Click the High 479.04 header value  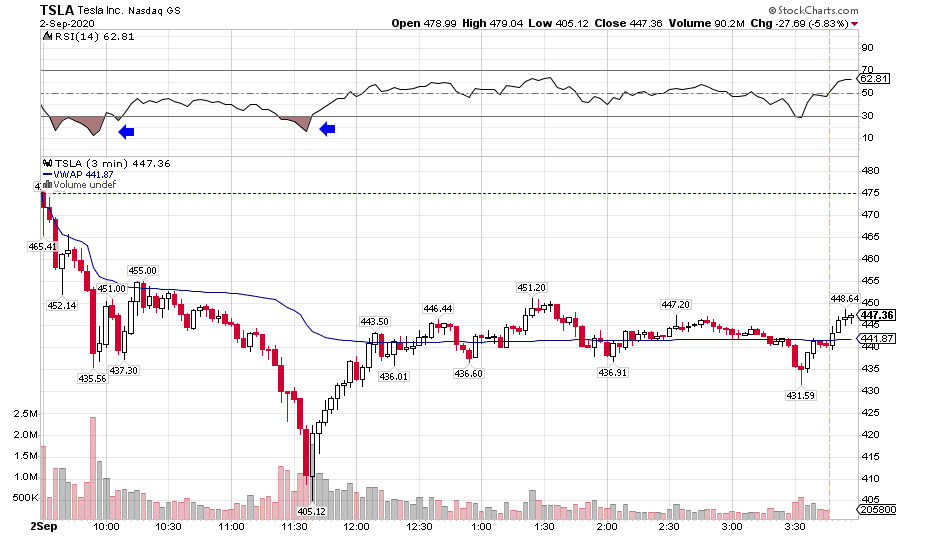(x=492, y=23)
